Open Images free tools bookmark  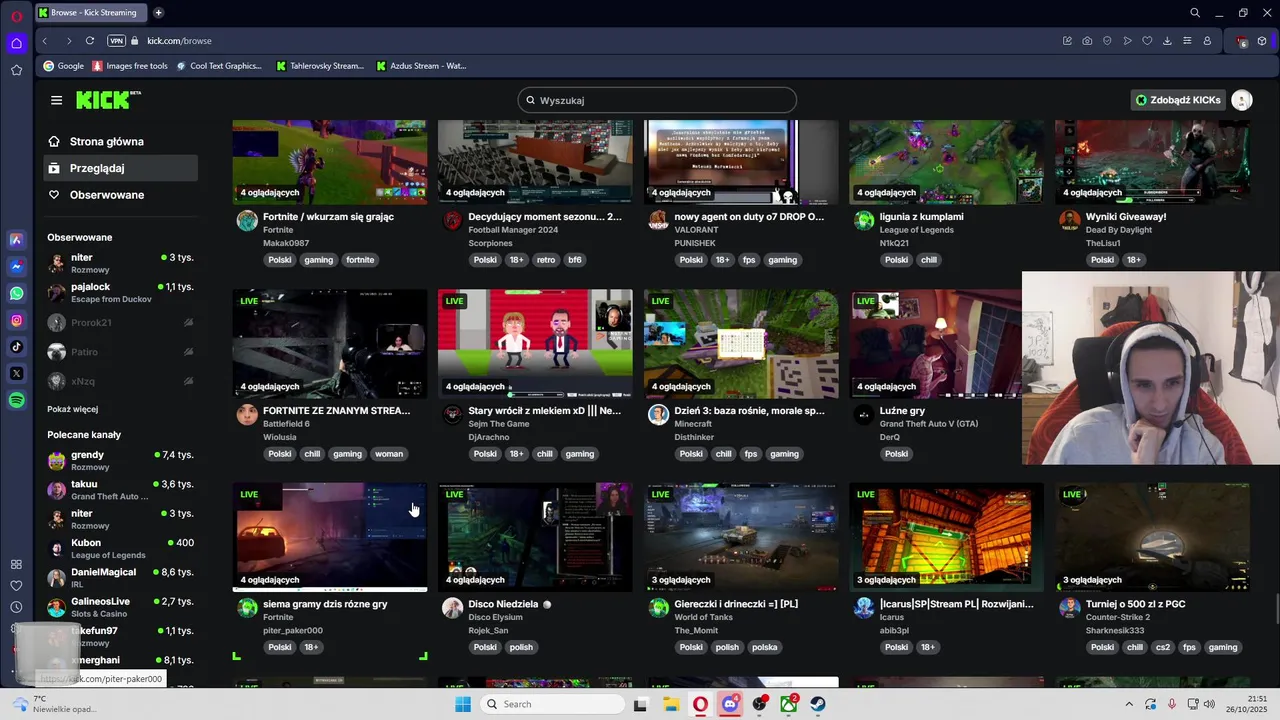[130, 66]
